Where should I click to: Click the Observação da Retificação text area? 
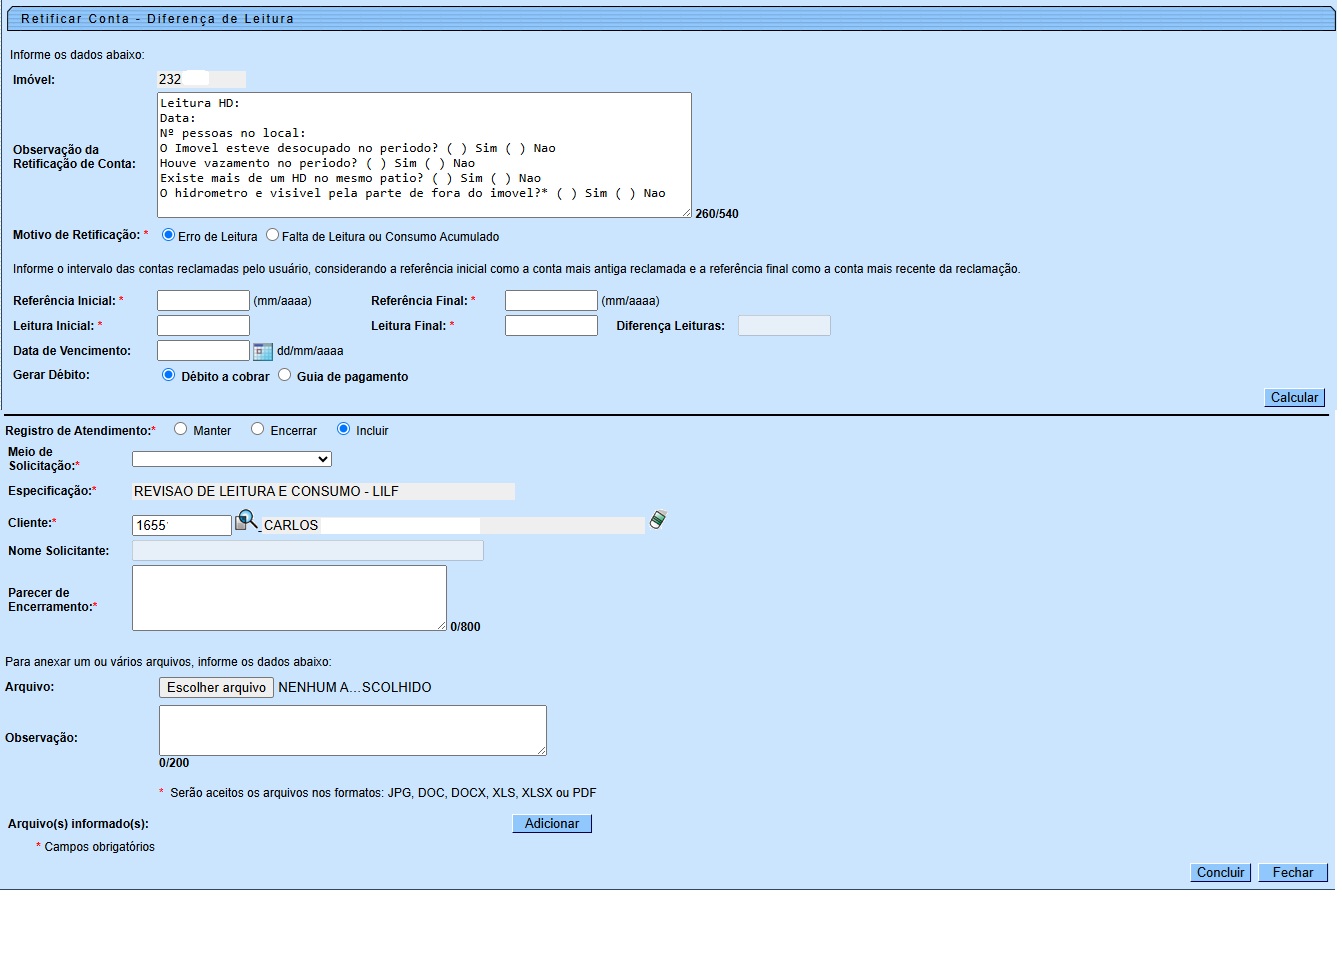tap(424, 155)
